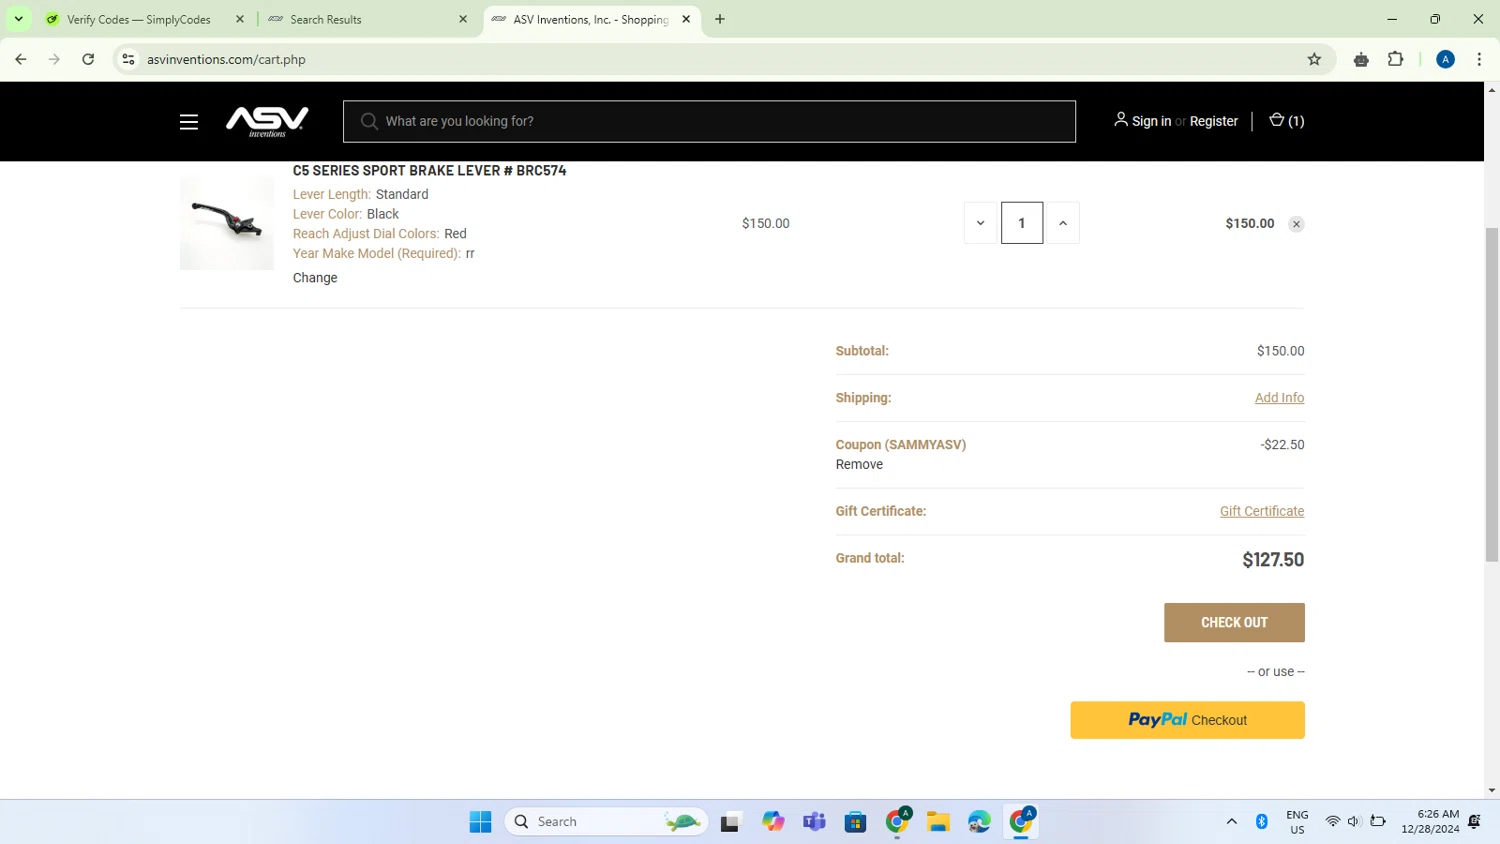Viewport: 1500px width, 844px height.
Task: Open a new browser tab
Action: click(720, 19)
